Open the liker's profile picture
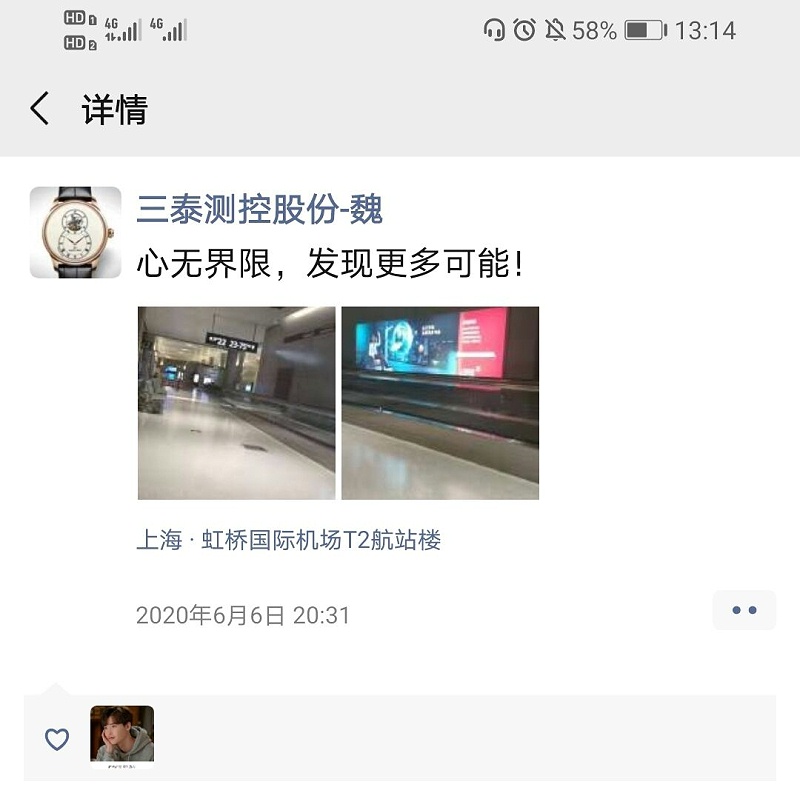Screen dimensions: 800x793 click(x=122, y=735)
